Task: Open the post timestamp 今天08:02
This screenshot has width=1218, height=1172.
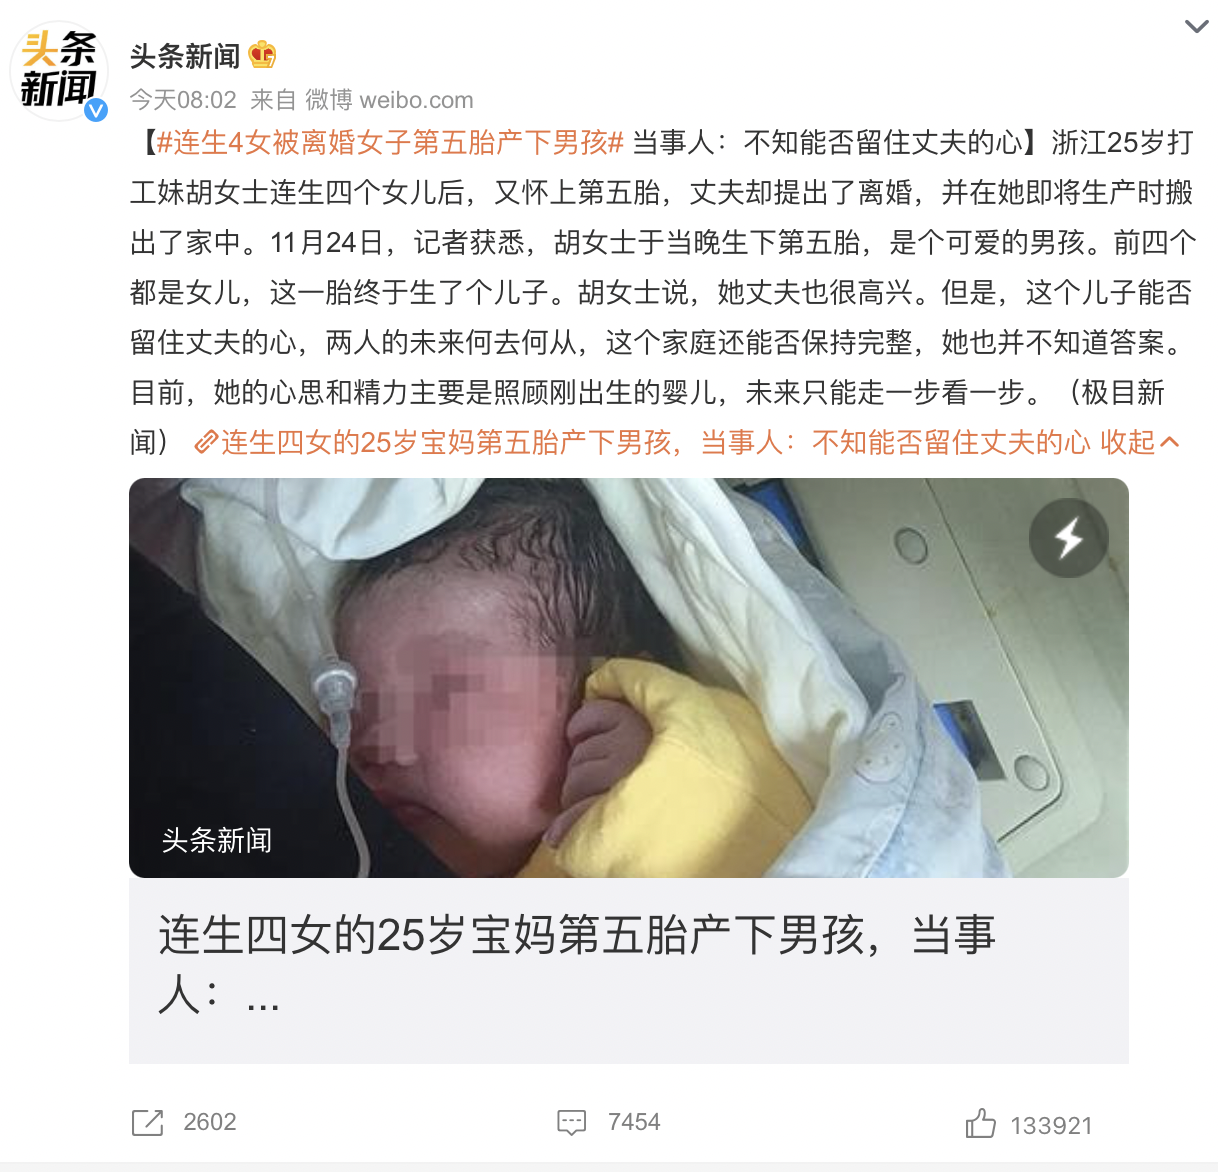Action: point(183,100)
